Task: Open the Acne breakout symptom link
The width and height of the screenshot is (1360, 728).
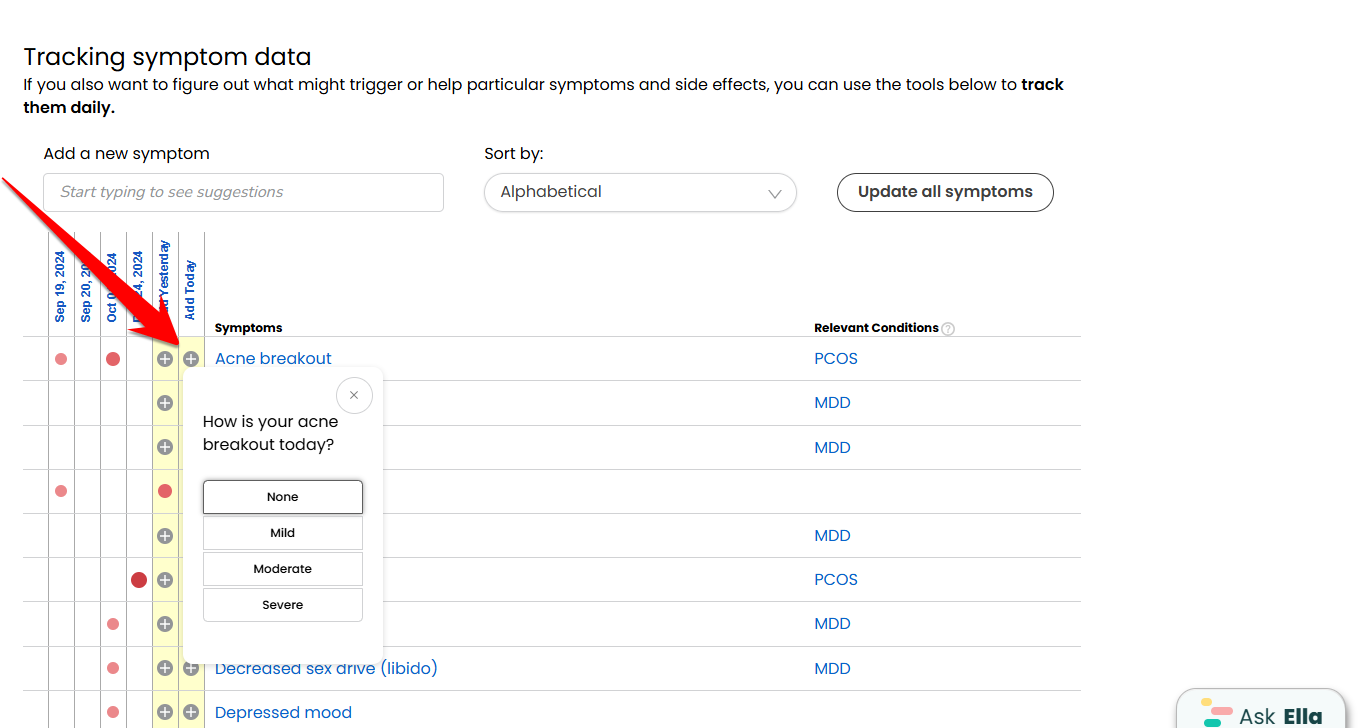Action: [273, 358]
